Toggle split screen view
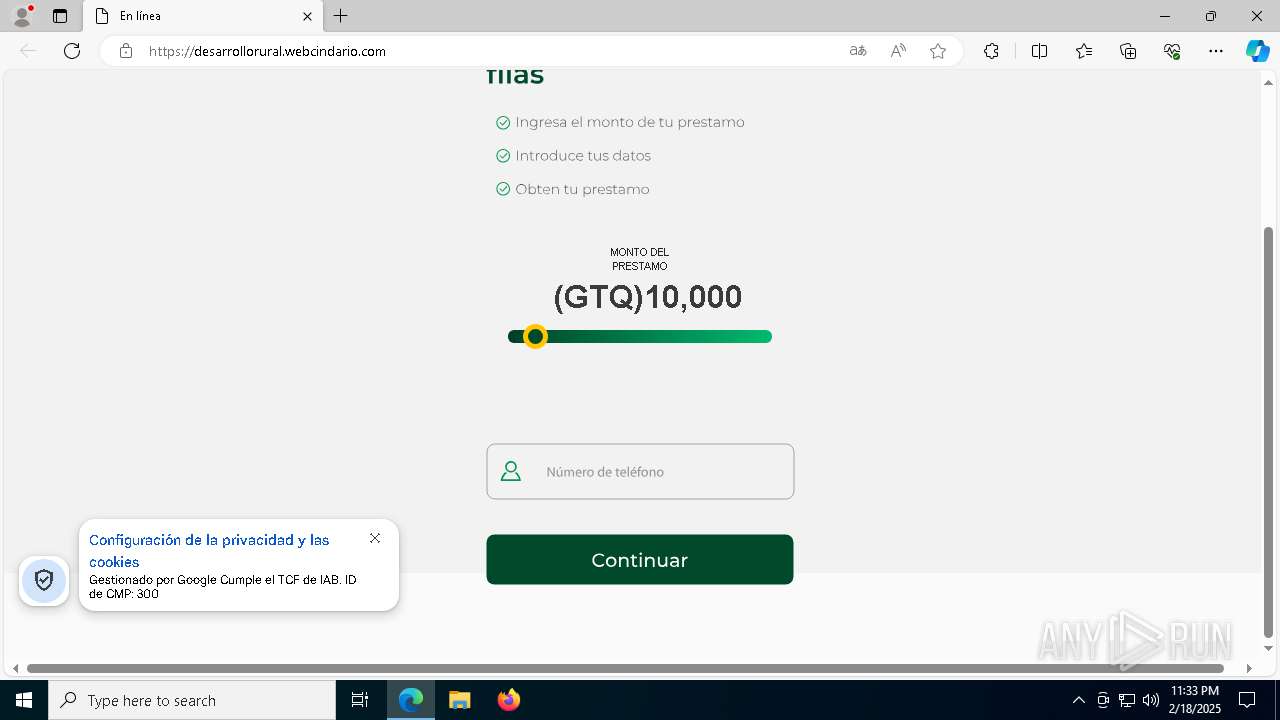 tap(1039, 51)
